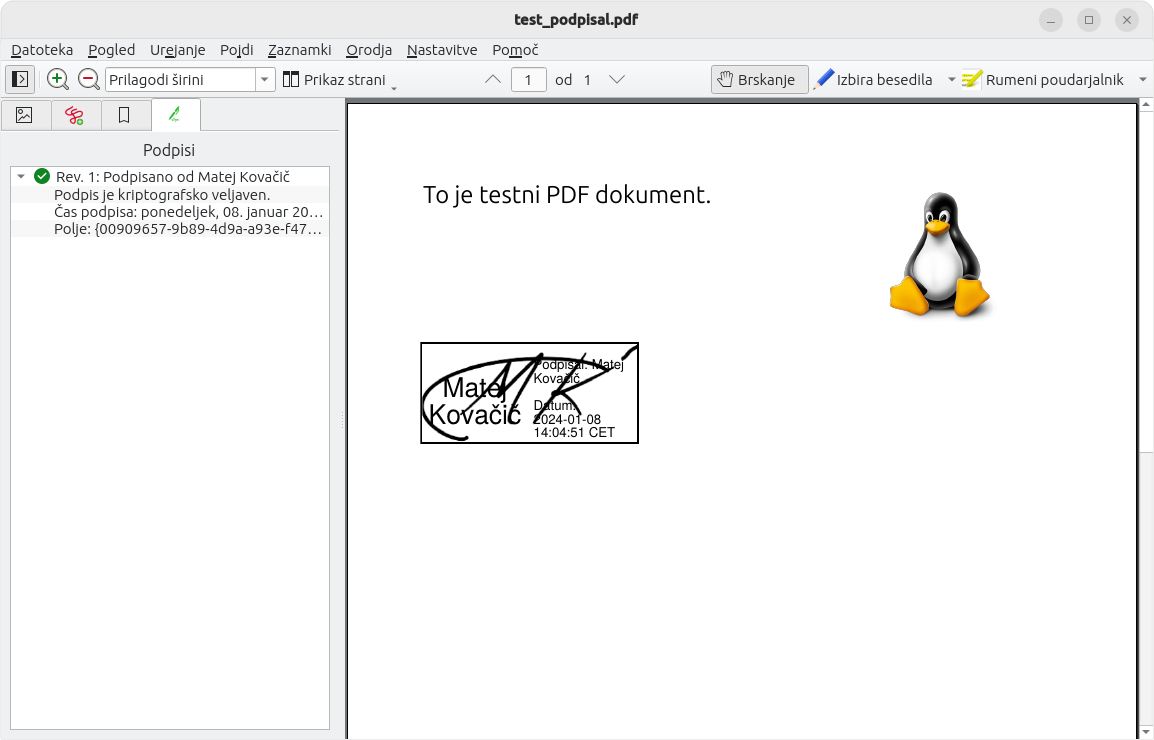The width and height of the screenshot is (1154, 740).
Task: Go to next page with down chevron
Action: 617,80
